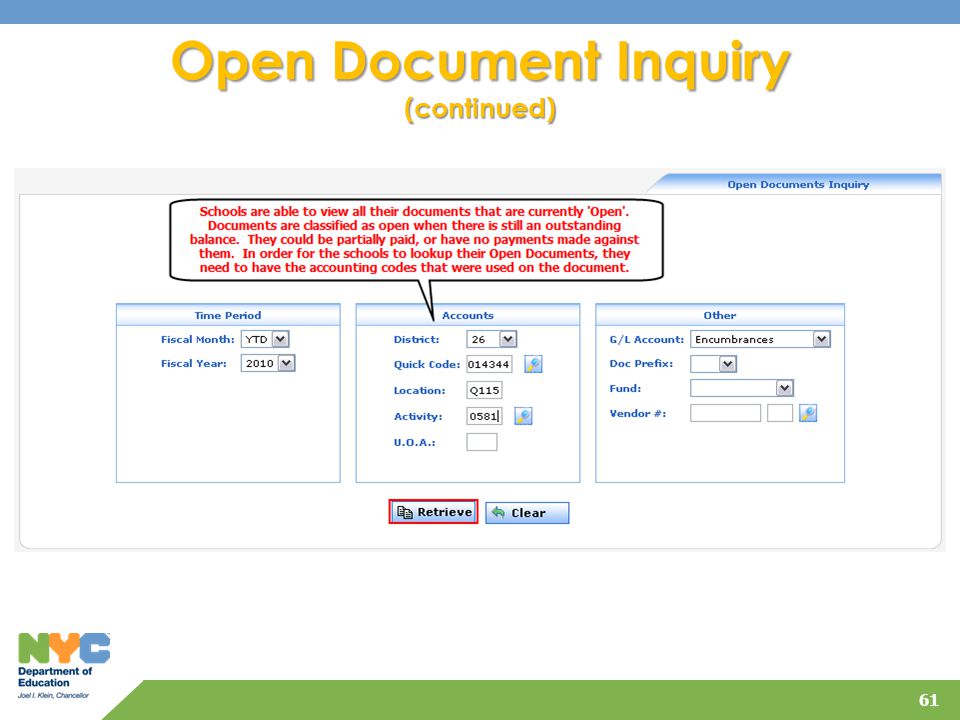The width and height of the screenshot is (960, 720).
Task: Click the Accounts panel header
Action: point(468,315)
